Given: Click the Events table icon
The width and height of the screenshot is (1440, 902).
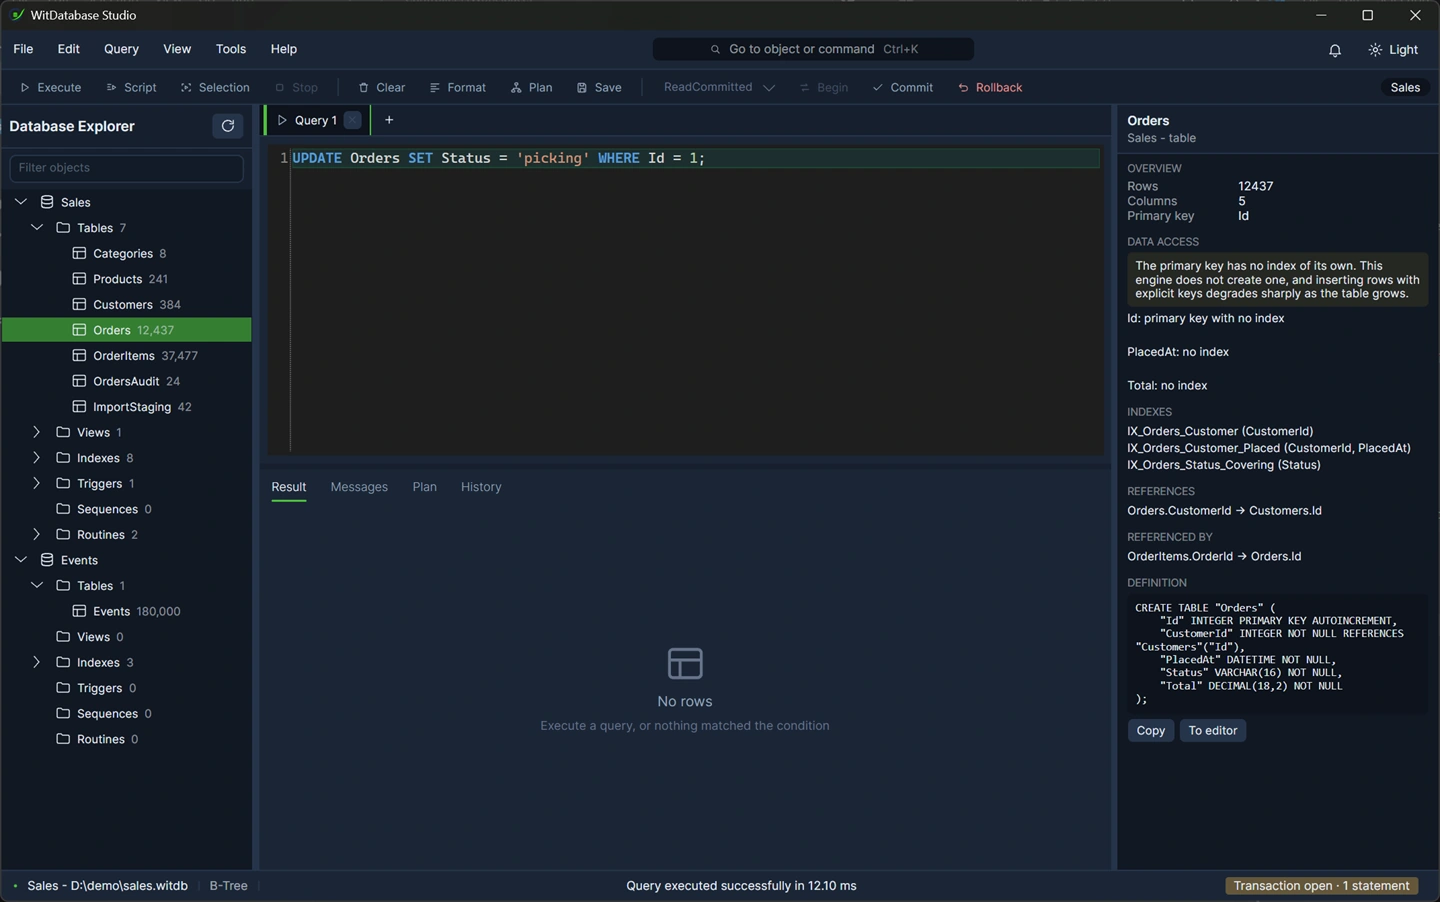Looking at the screenshot, I should (x=79, y=611).
